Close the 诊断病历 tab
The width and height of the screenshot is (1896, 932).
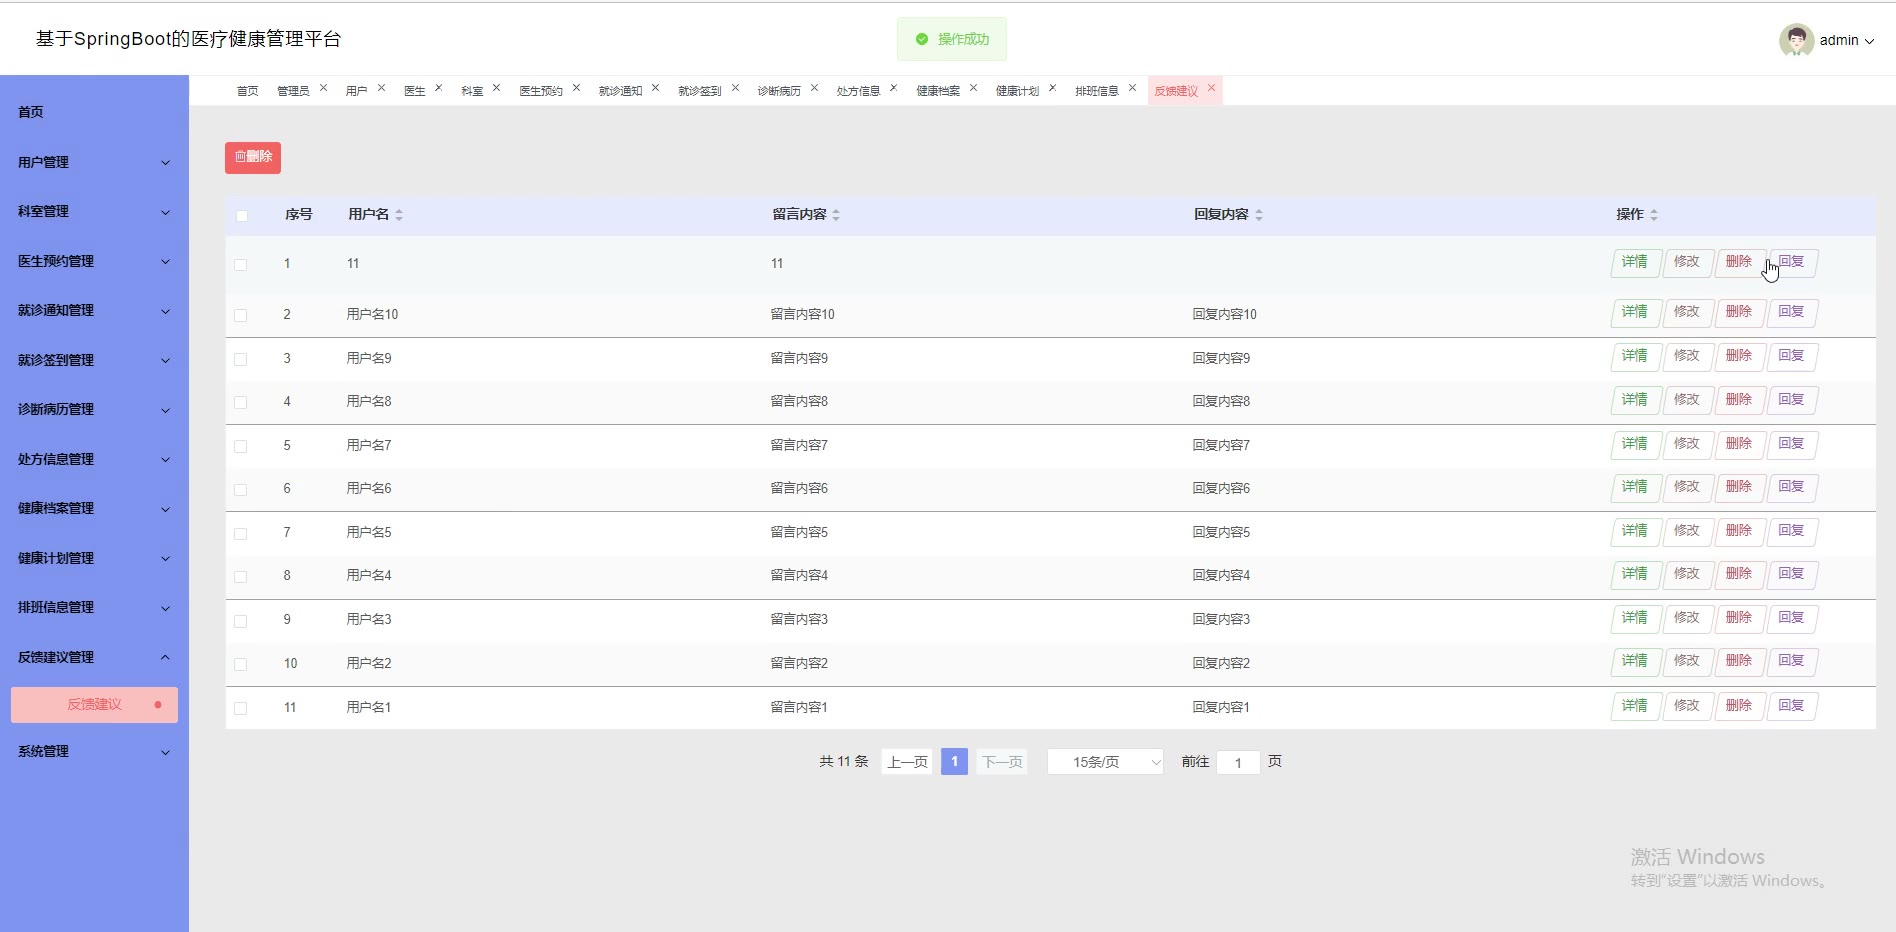[814, 88]
